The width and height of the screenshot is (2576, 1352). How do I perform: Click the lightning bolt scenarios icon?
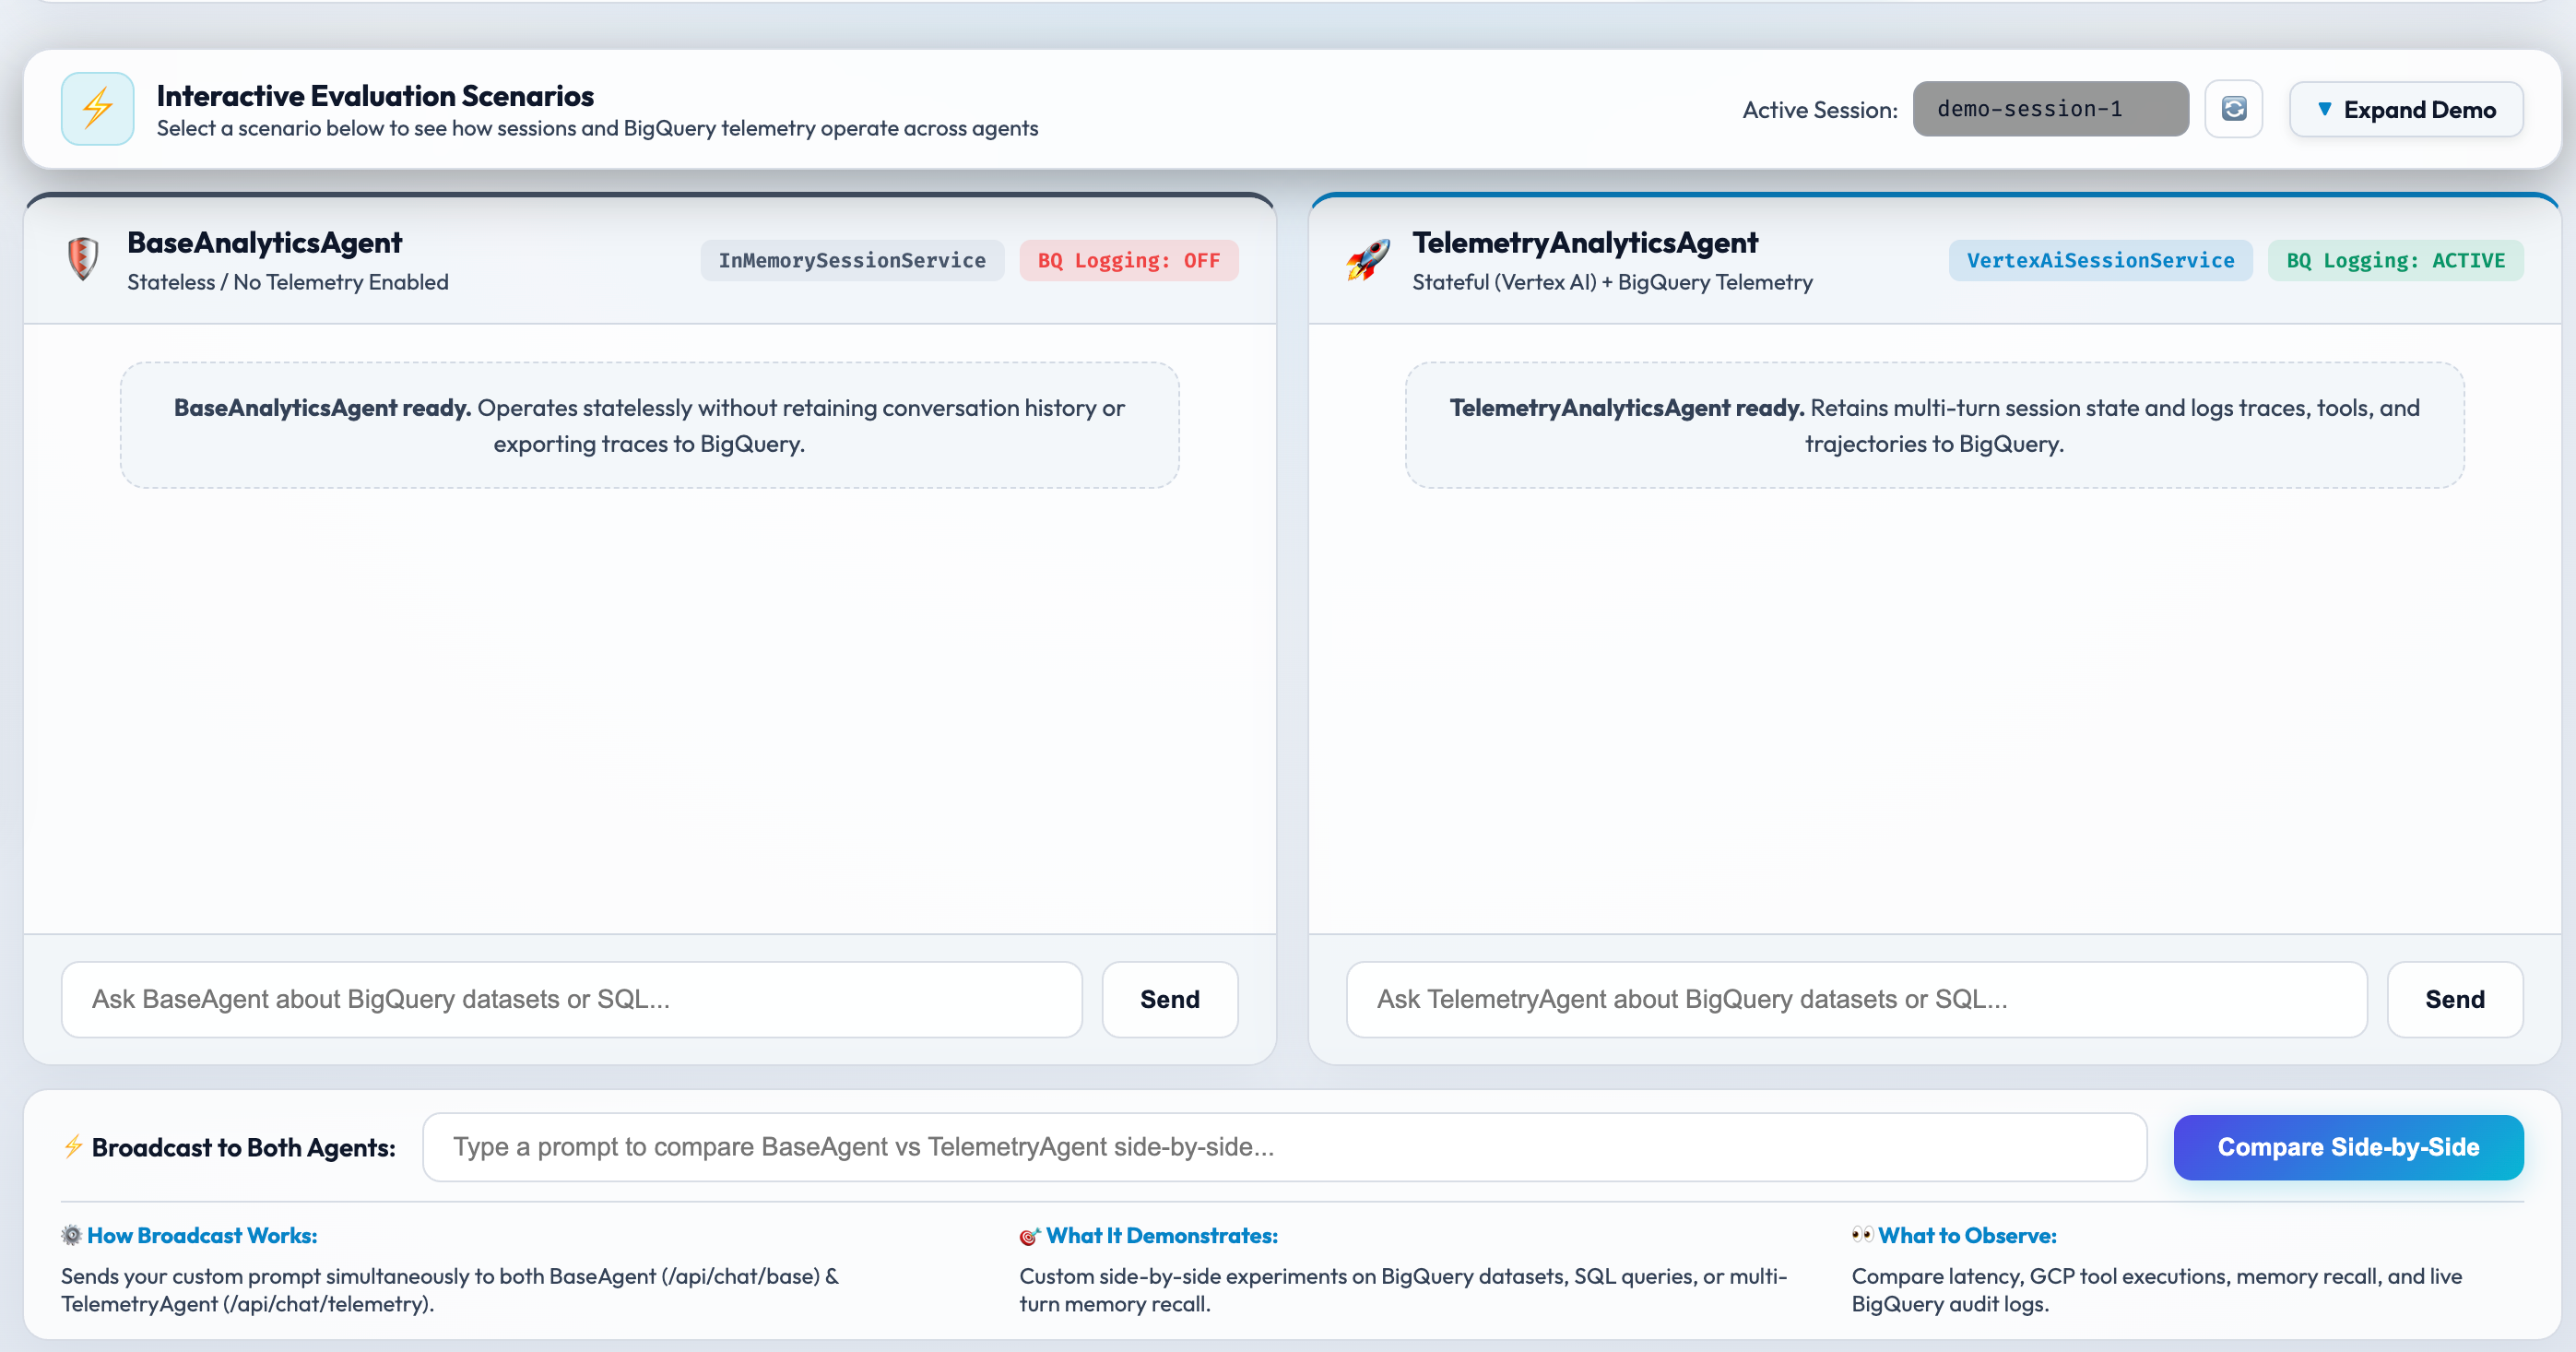coord(97,108)
